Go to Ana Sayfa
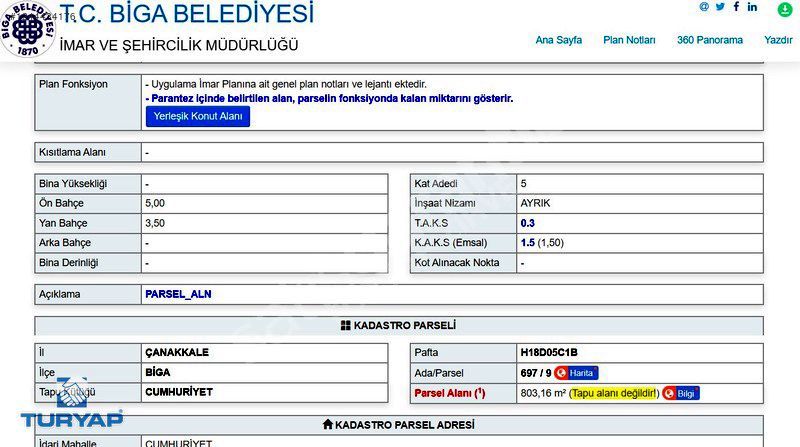Image resolution: width=800 pixels, height=447 pixels. 558,40
